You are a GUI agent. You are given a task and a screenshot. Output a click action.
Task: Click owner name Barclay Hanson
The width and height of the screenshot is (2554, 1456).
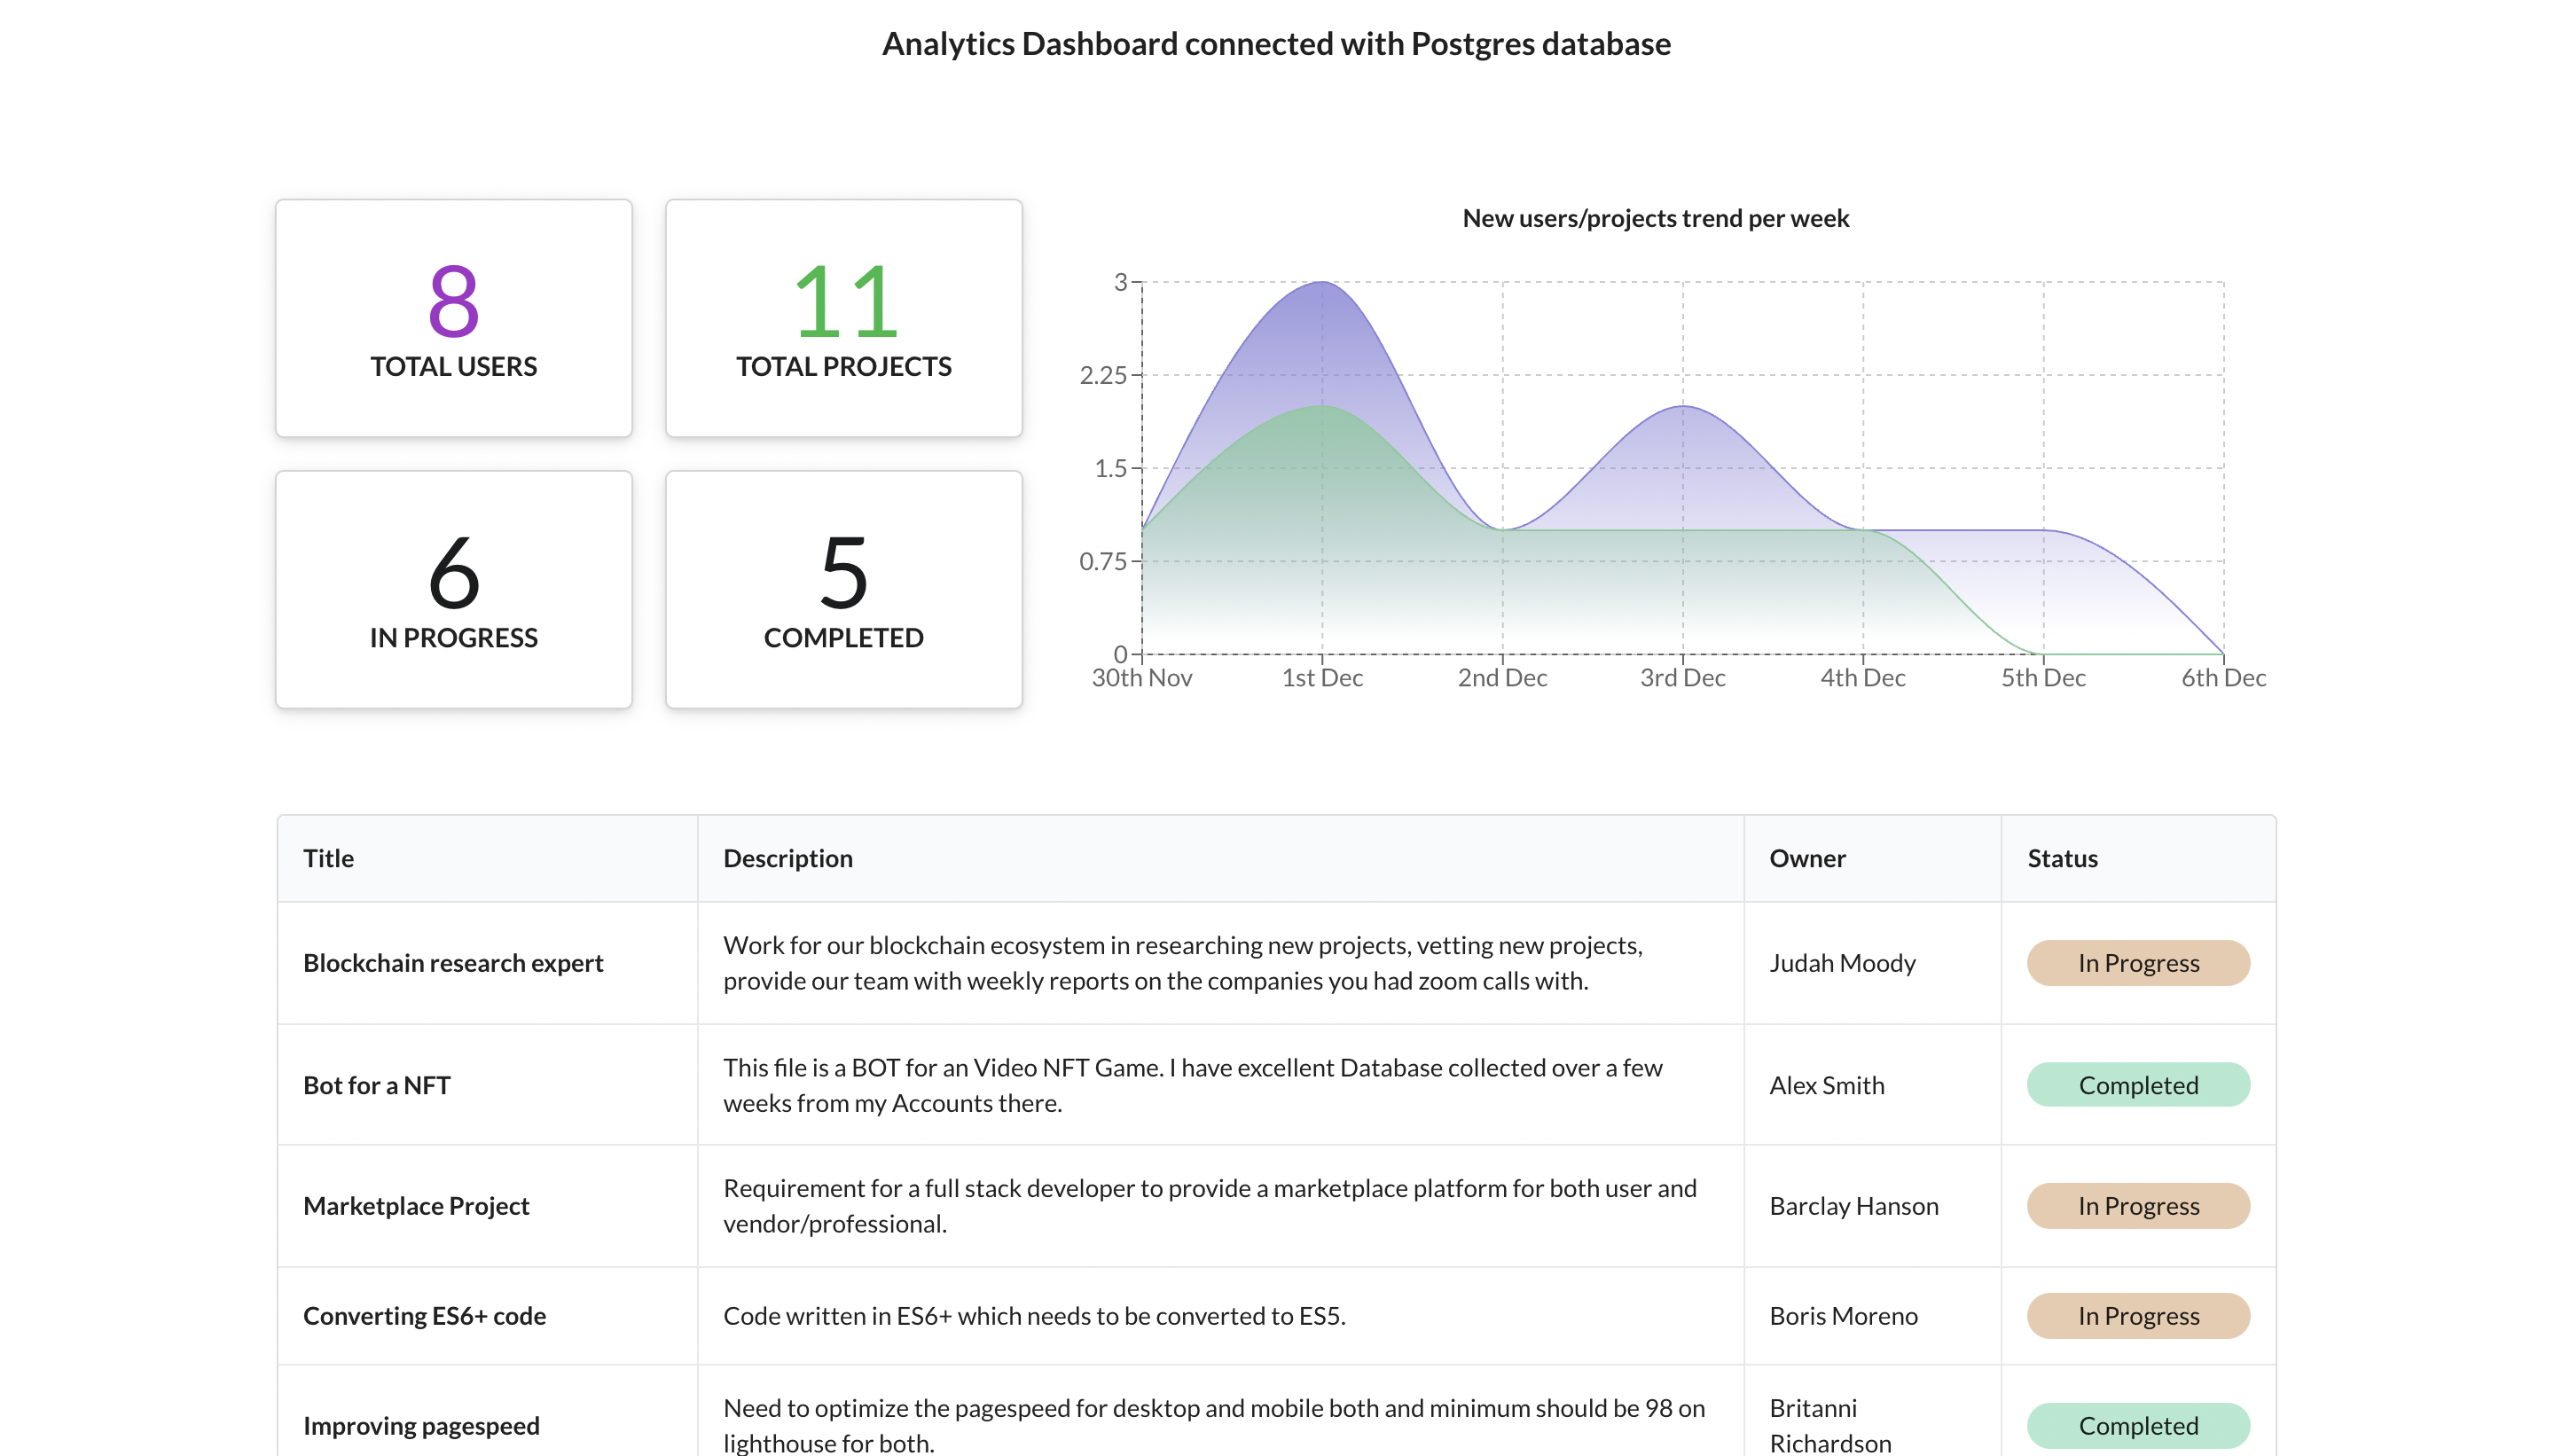click(x=1853, y=1206)
